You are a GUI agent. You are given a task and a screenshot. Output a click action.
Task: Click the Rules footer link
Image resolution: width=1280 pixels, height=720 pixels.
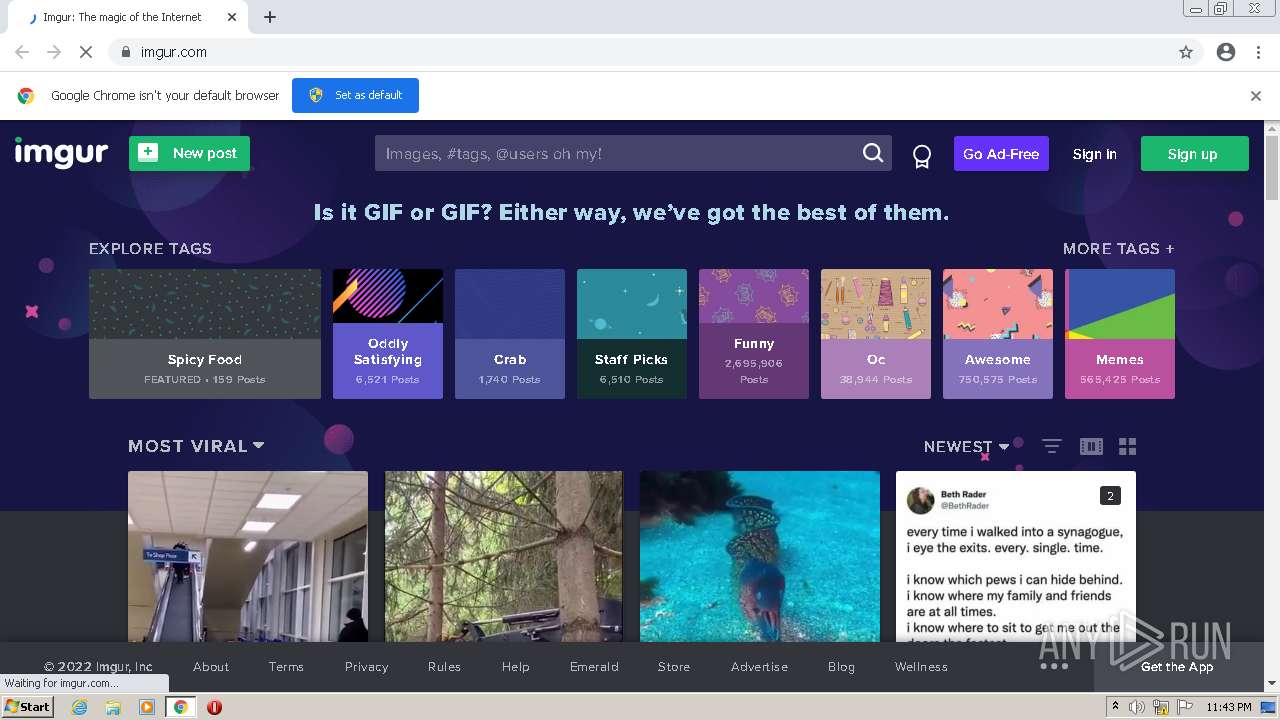pos(444,666)
